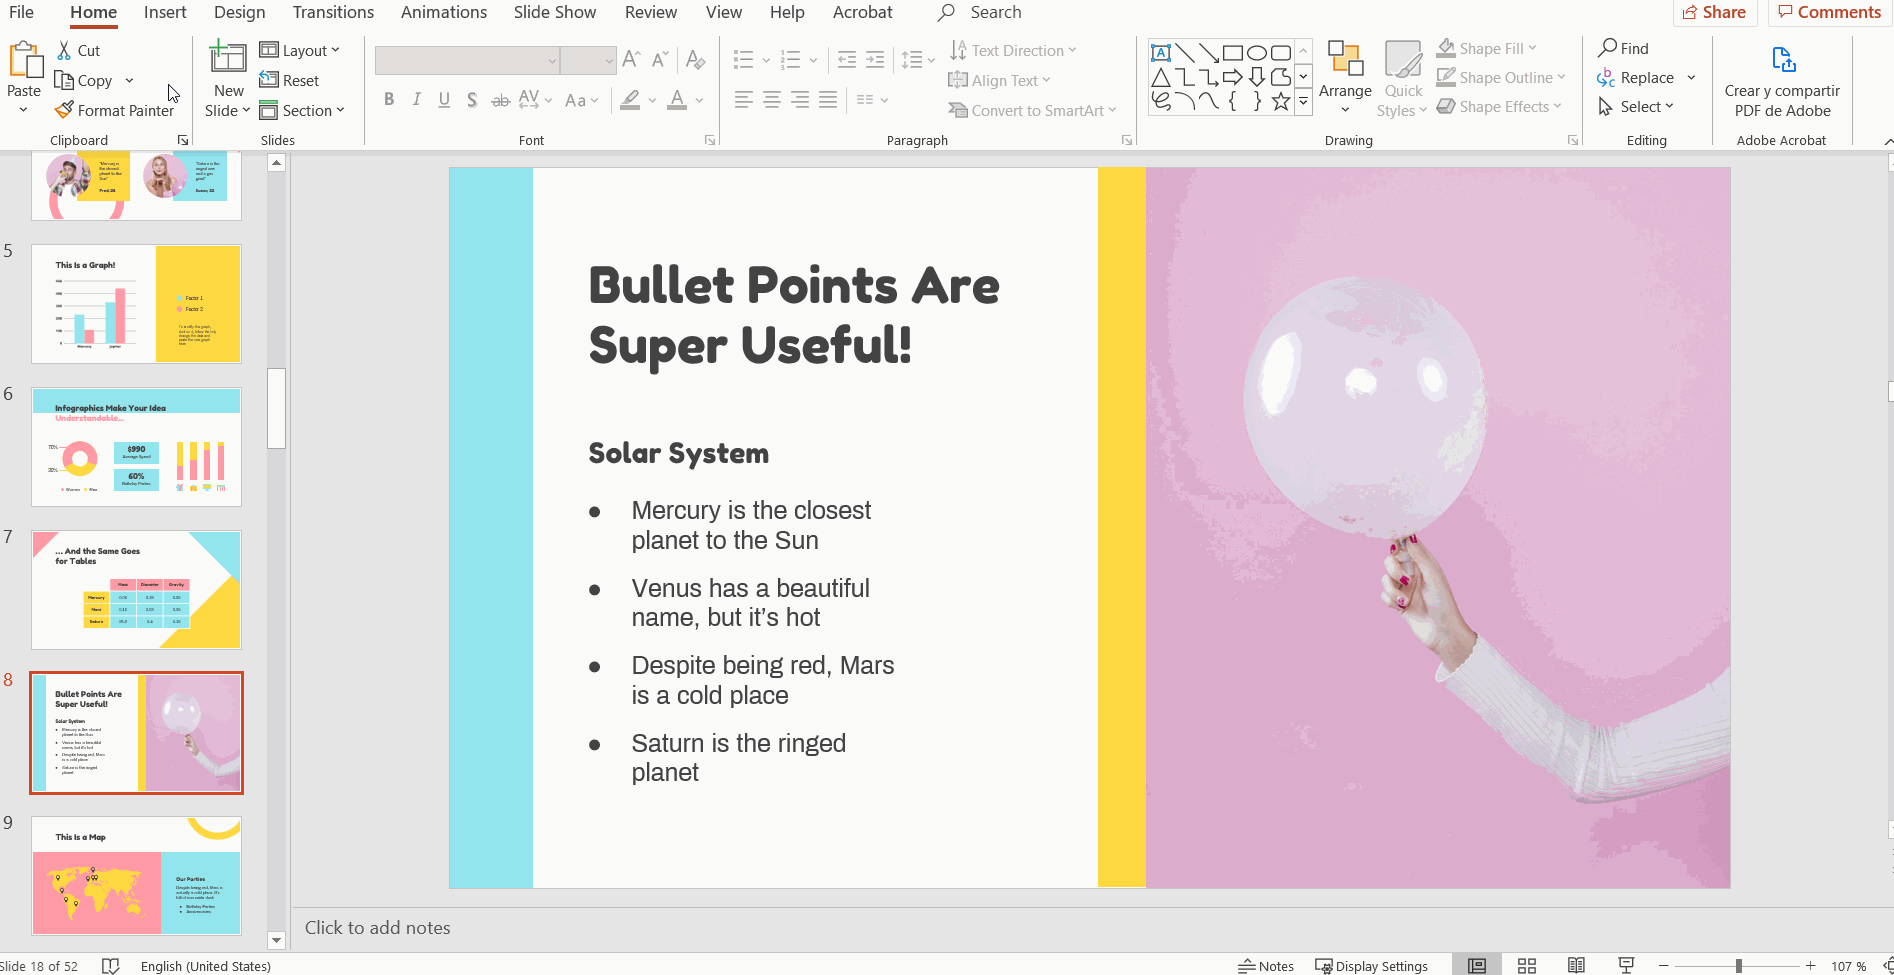This screenshot has width=1894, height=975.
Task: Switch to the Animations ribbon tab
Action: pyautogui.click(x=444, y=12)
